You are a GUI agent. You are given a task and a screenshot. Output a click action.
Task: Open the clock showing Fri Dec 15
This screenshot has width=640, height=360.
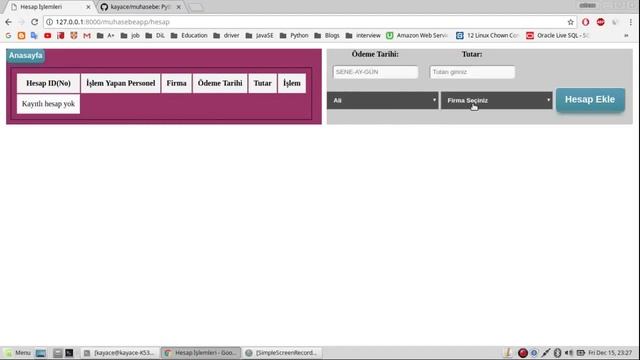pyautogui.click(x=610, y=353)
